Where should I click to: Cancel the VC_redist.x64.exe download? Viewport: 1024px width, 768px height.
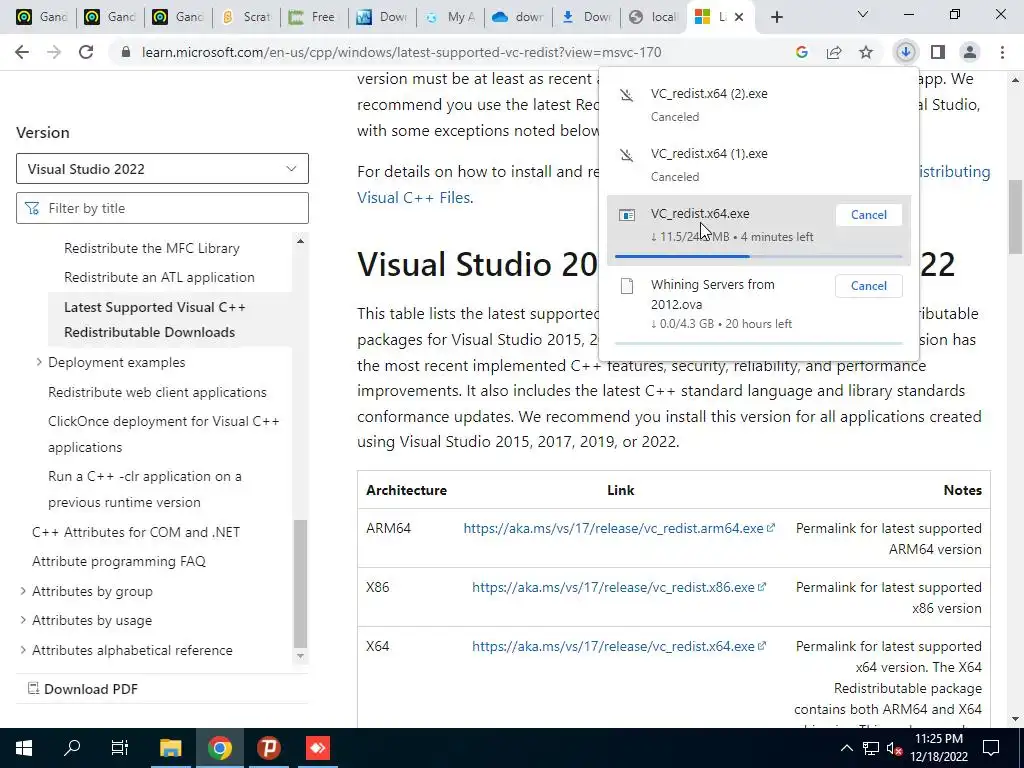click(869, 215)
